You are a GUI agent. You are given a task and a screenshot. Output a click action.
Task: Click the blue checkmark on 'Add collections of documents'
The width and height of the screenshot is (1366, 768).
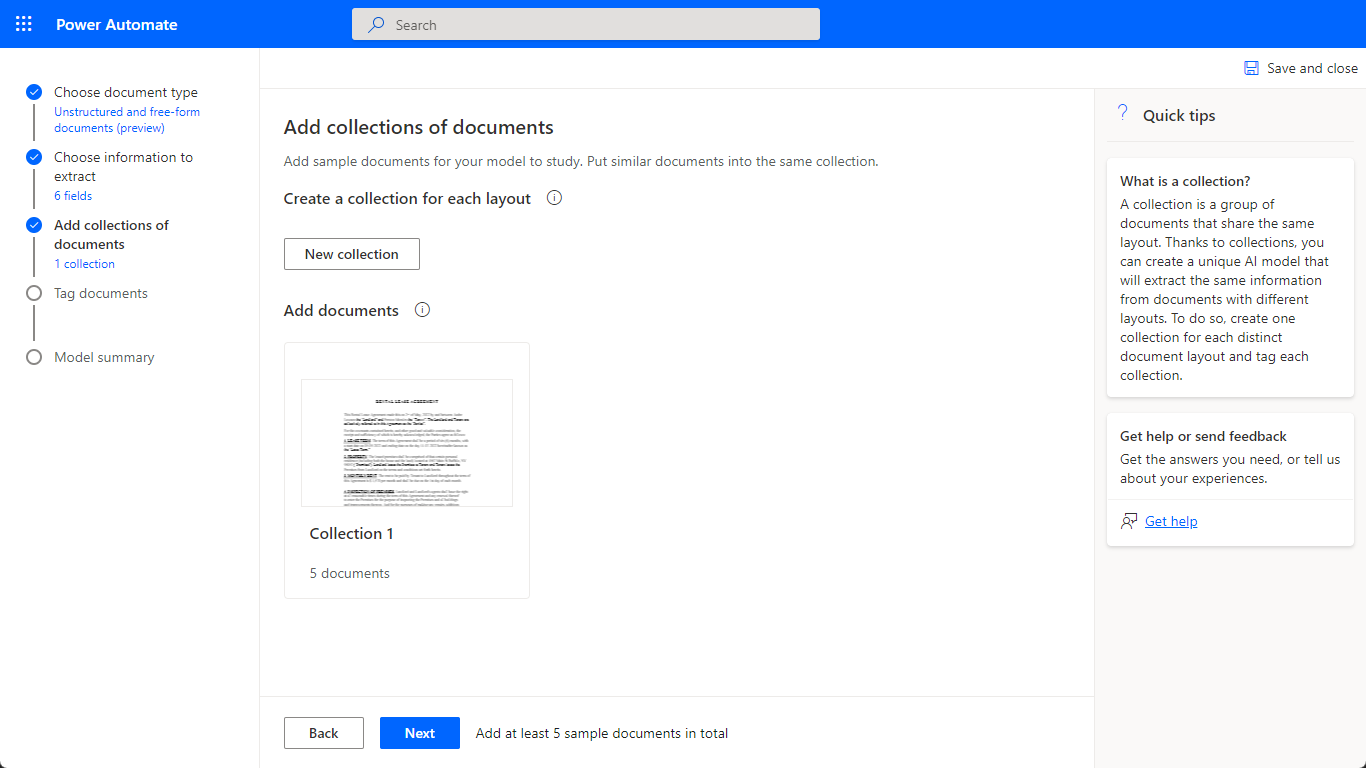coord(33,225)
